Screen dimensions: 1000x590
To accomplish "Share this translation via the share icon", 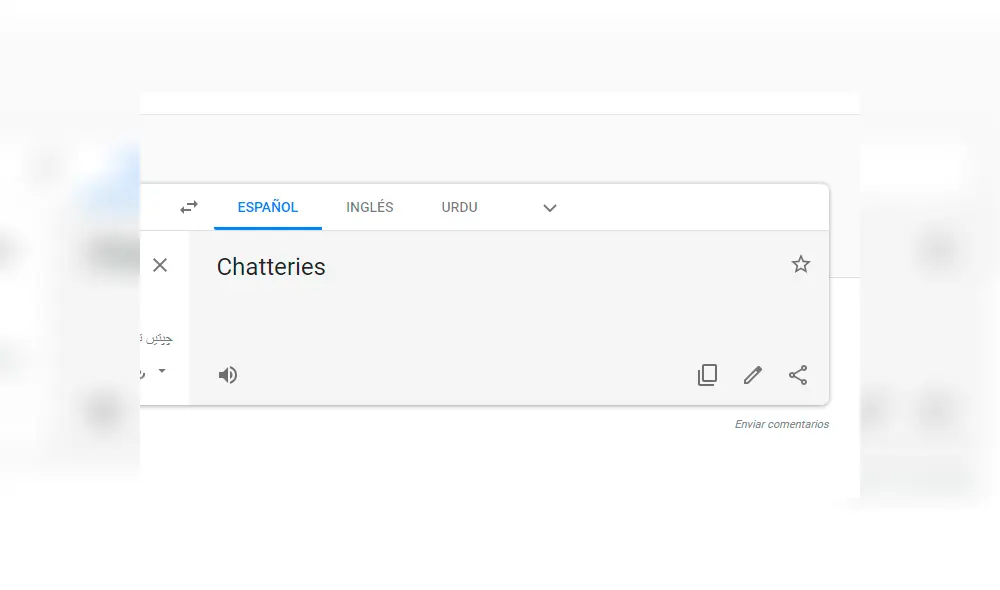I will 798,374.
